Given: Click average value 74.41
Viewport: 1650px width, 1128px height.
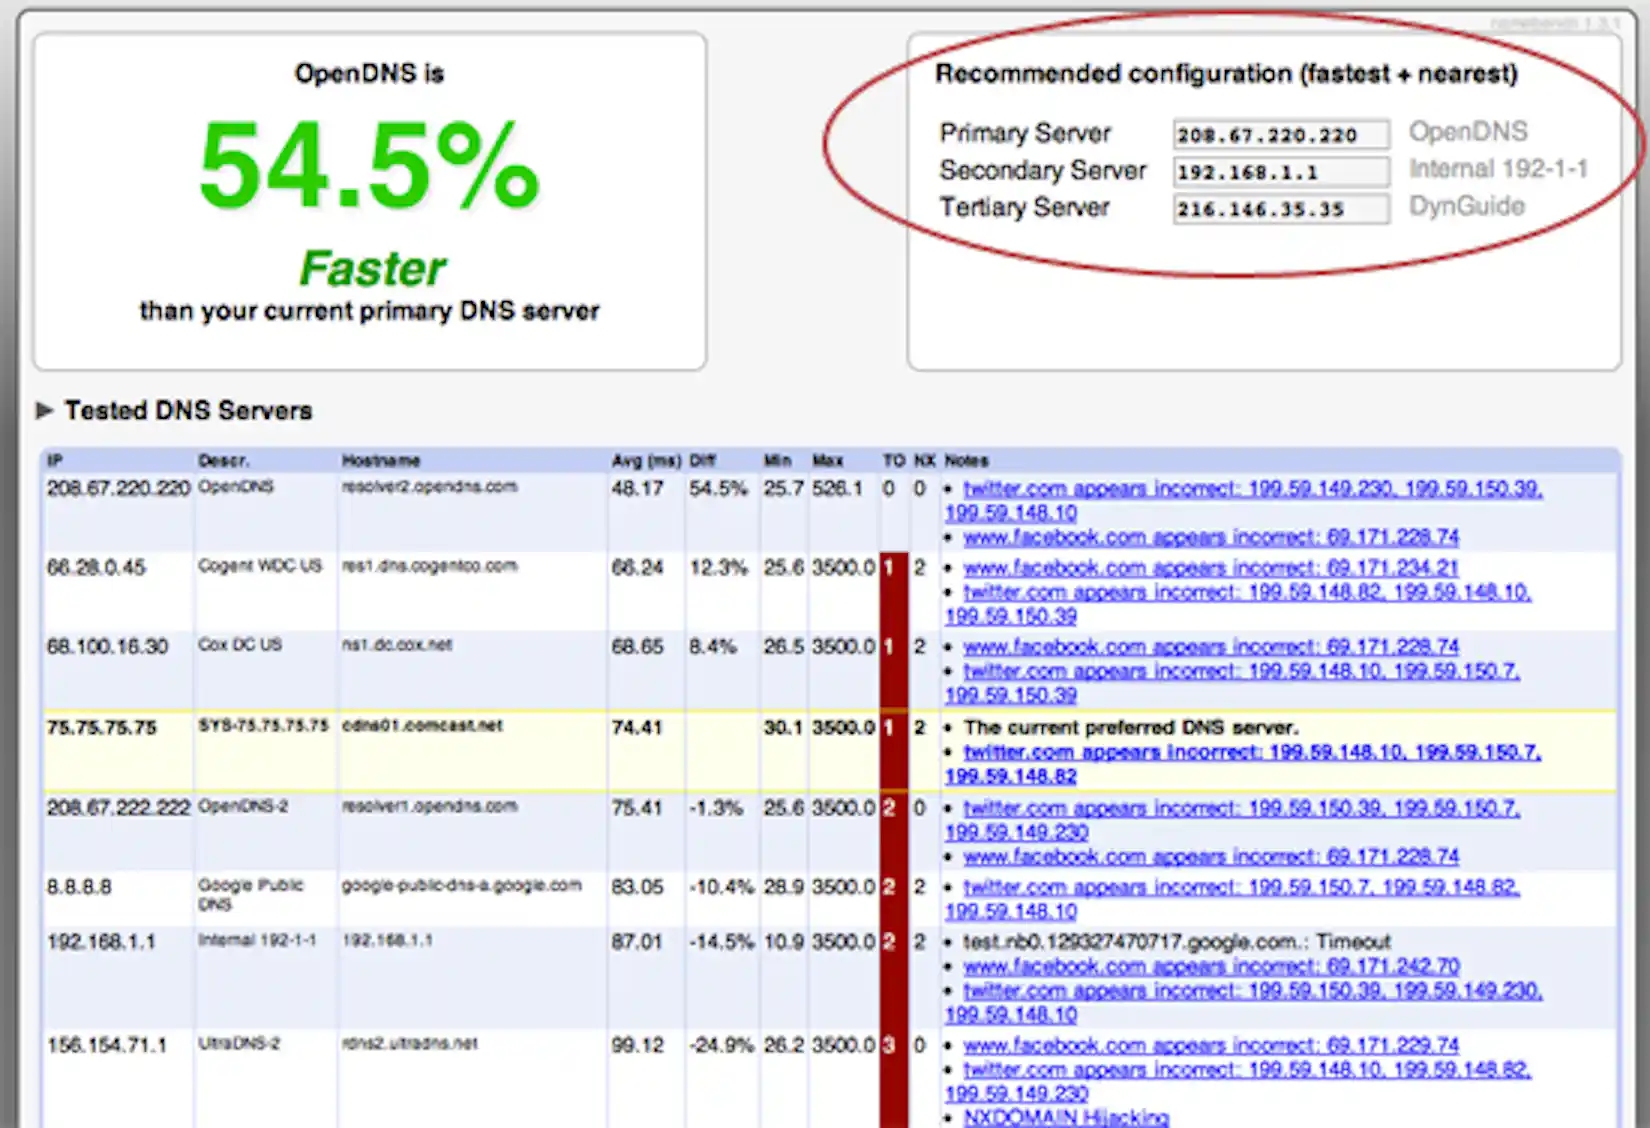Looking at the screenshot, I should 638,727.
